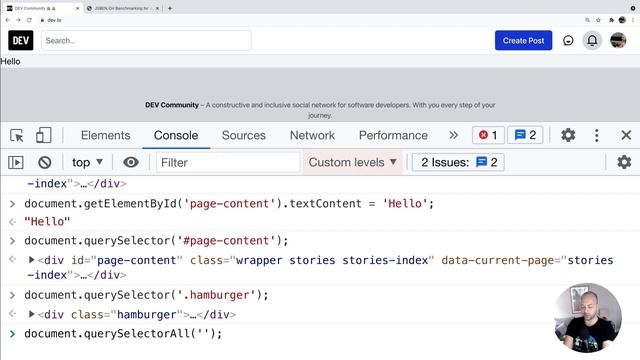Open the console settings gear
This screenshot has width=640, height=360.
pyautogui.click(x=624, y=162)
